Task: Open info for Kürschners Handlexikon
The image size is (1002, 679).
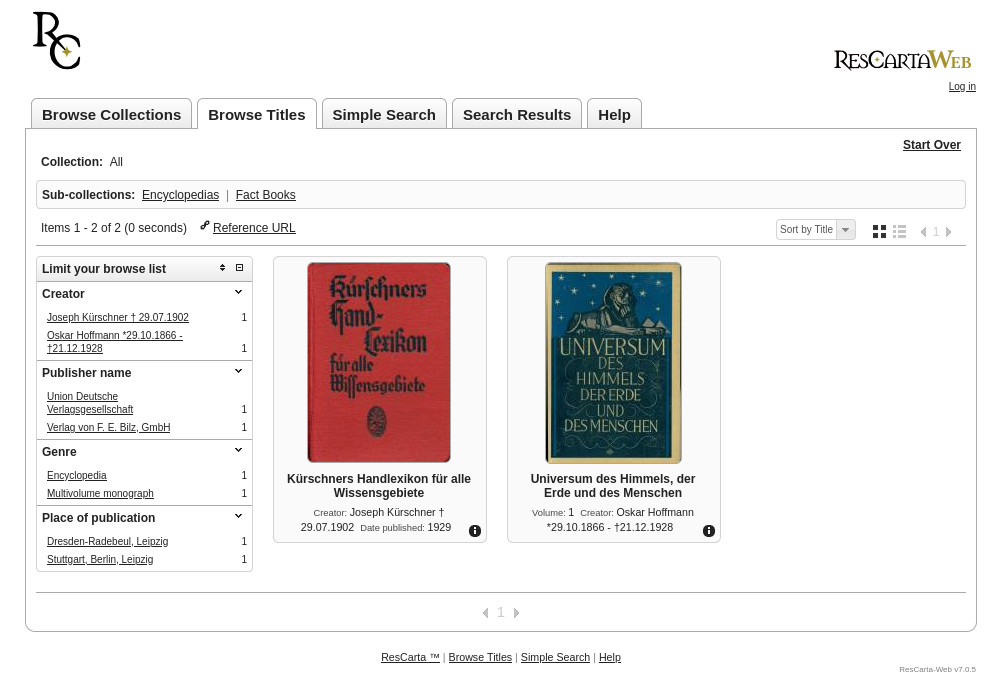Action: 475,531
